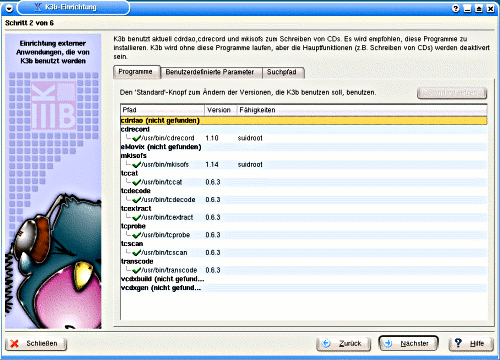Select the /usr/bin/tcextract path entry

click(x=167, y=217)
